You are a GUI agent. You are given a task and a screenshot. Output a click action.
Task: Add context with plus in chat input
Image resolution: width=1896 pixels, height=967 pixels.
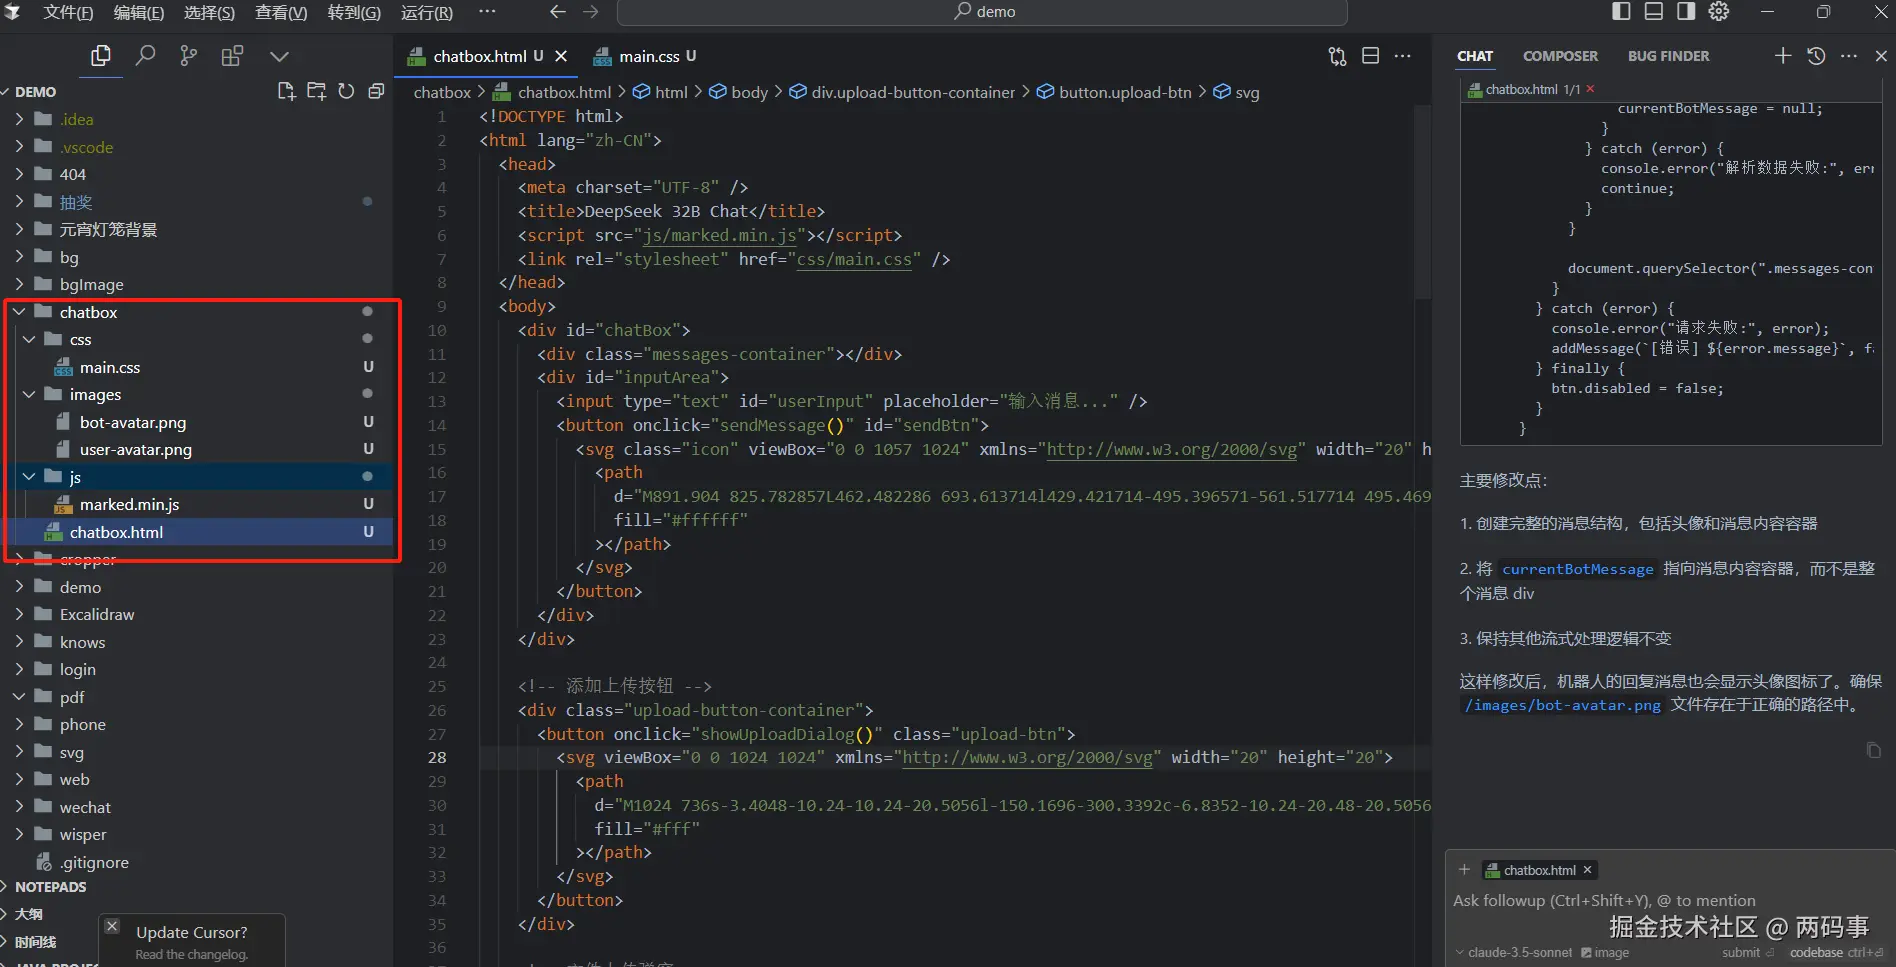pyautogui.click(x=1464, y=869)
